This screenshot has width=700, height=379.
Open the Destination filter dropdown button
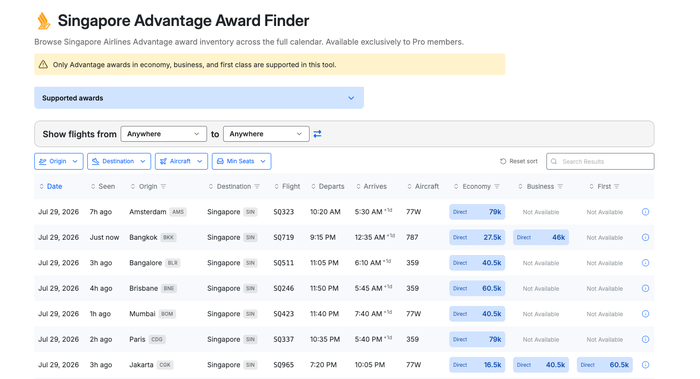tap(119, 161)
